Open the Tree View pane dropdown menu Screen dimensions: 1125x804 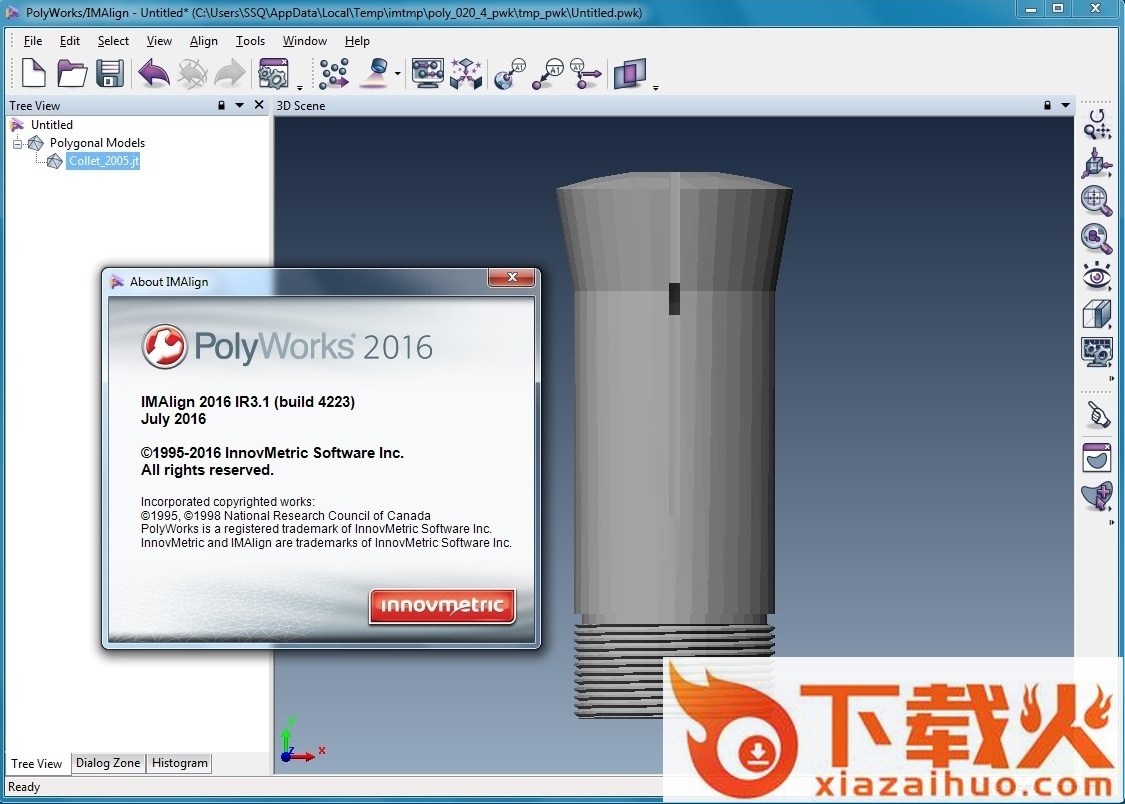pos(240,105)
